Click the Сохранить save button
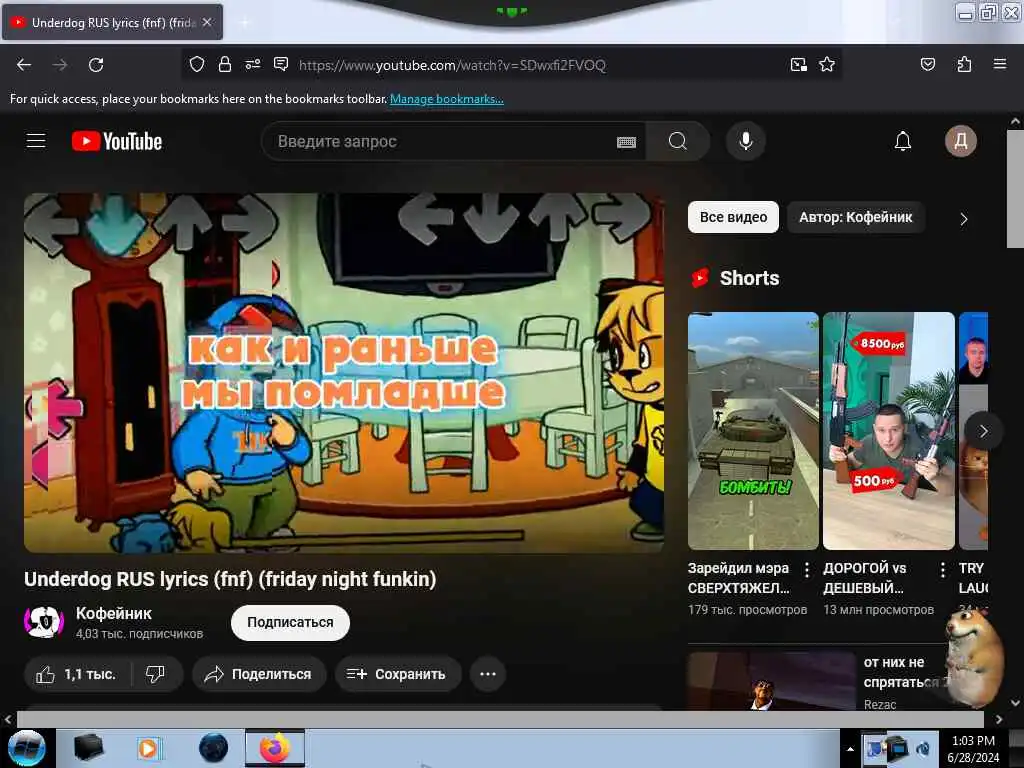Image resolution: width=1024 pixels, height=768 pixels. 398,674
